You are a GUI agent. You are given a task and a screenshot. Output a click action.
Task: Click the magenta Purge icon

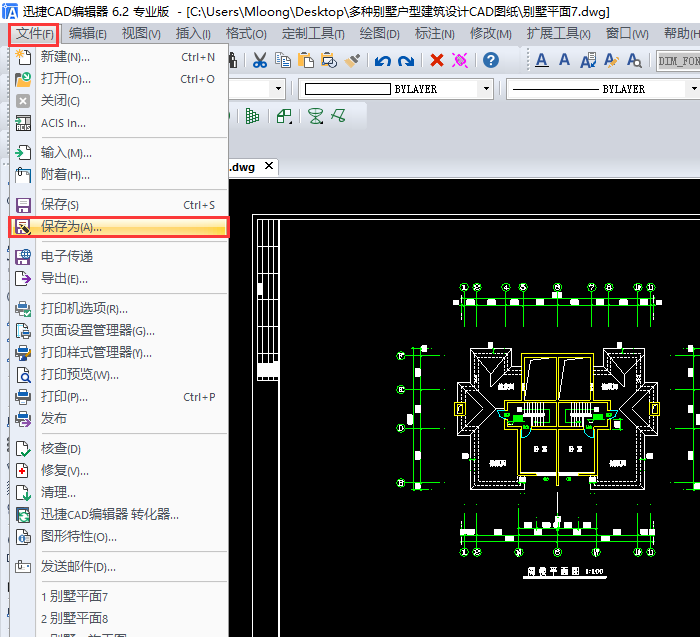point(459,60)
